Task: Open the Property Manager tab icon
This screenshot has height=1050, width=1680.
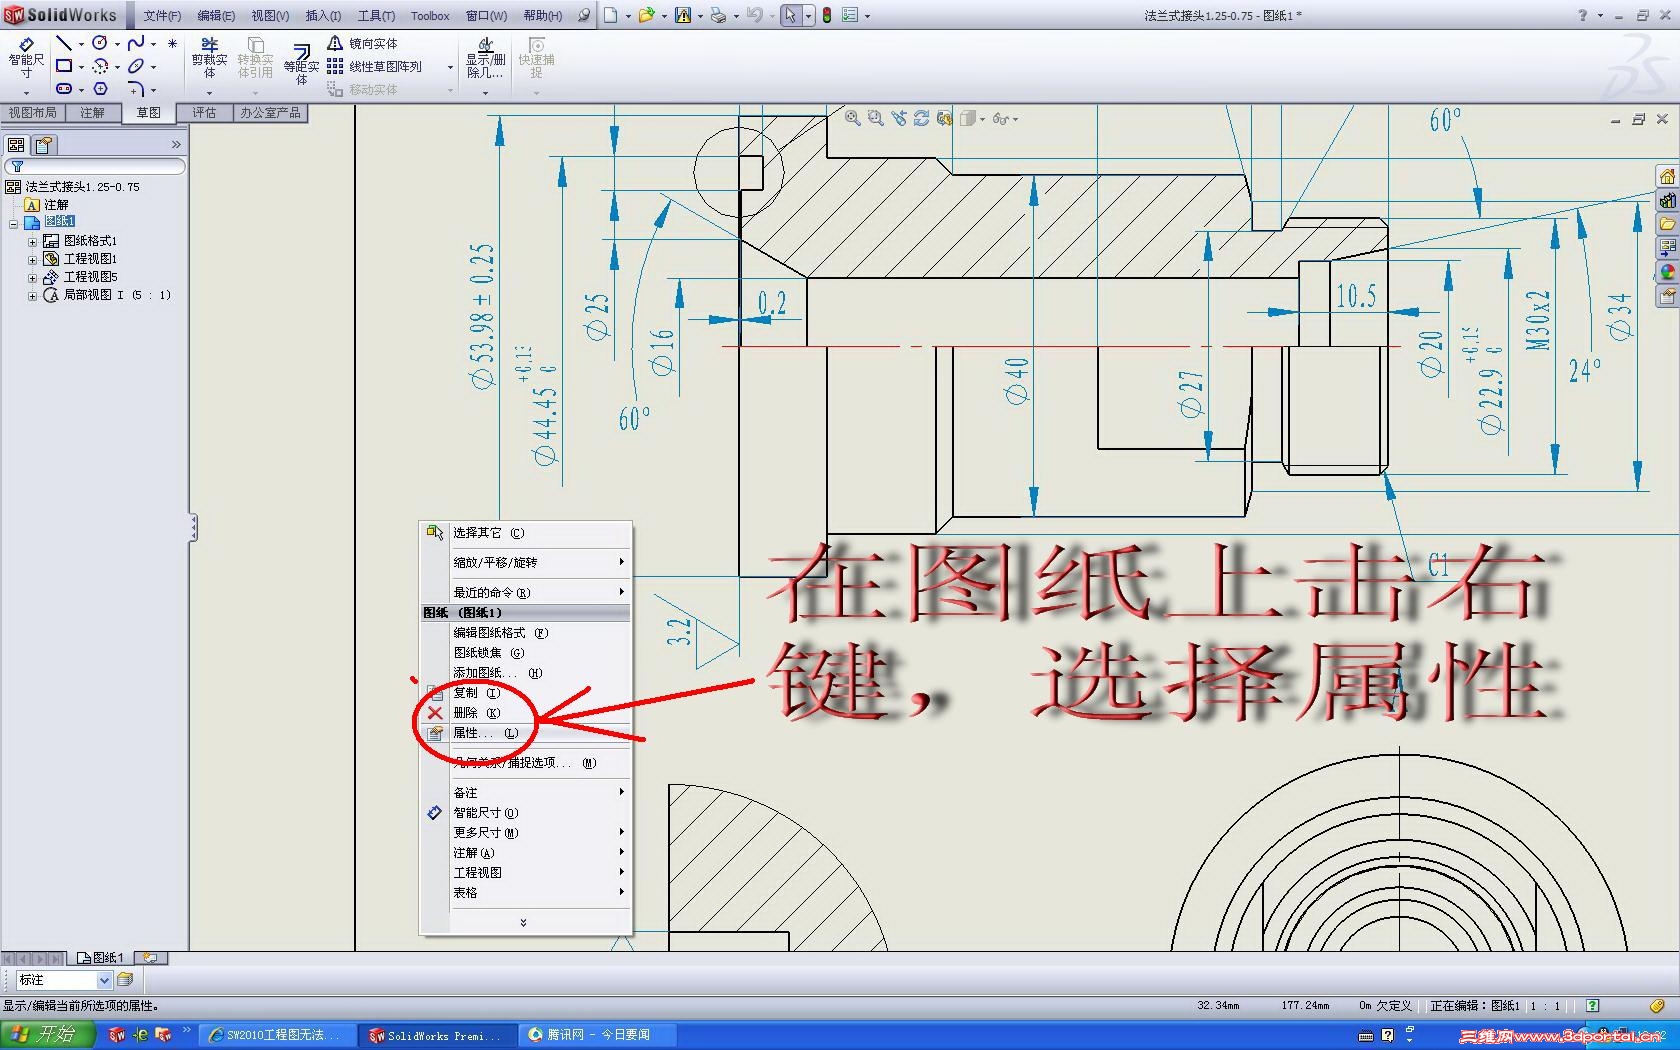Action: pyautogui.click(x=44, y=145)
